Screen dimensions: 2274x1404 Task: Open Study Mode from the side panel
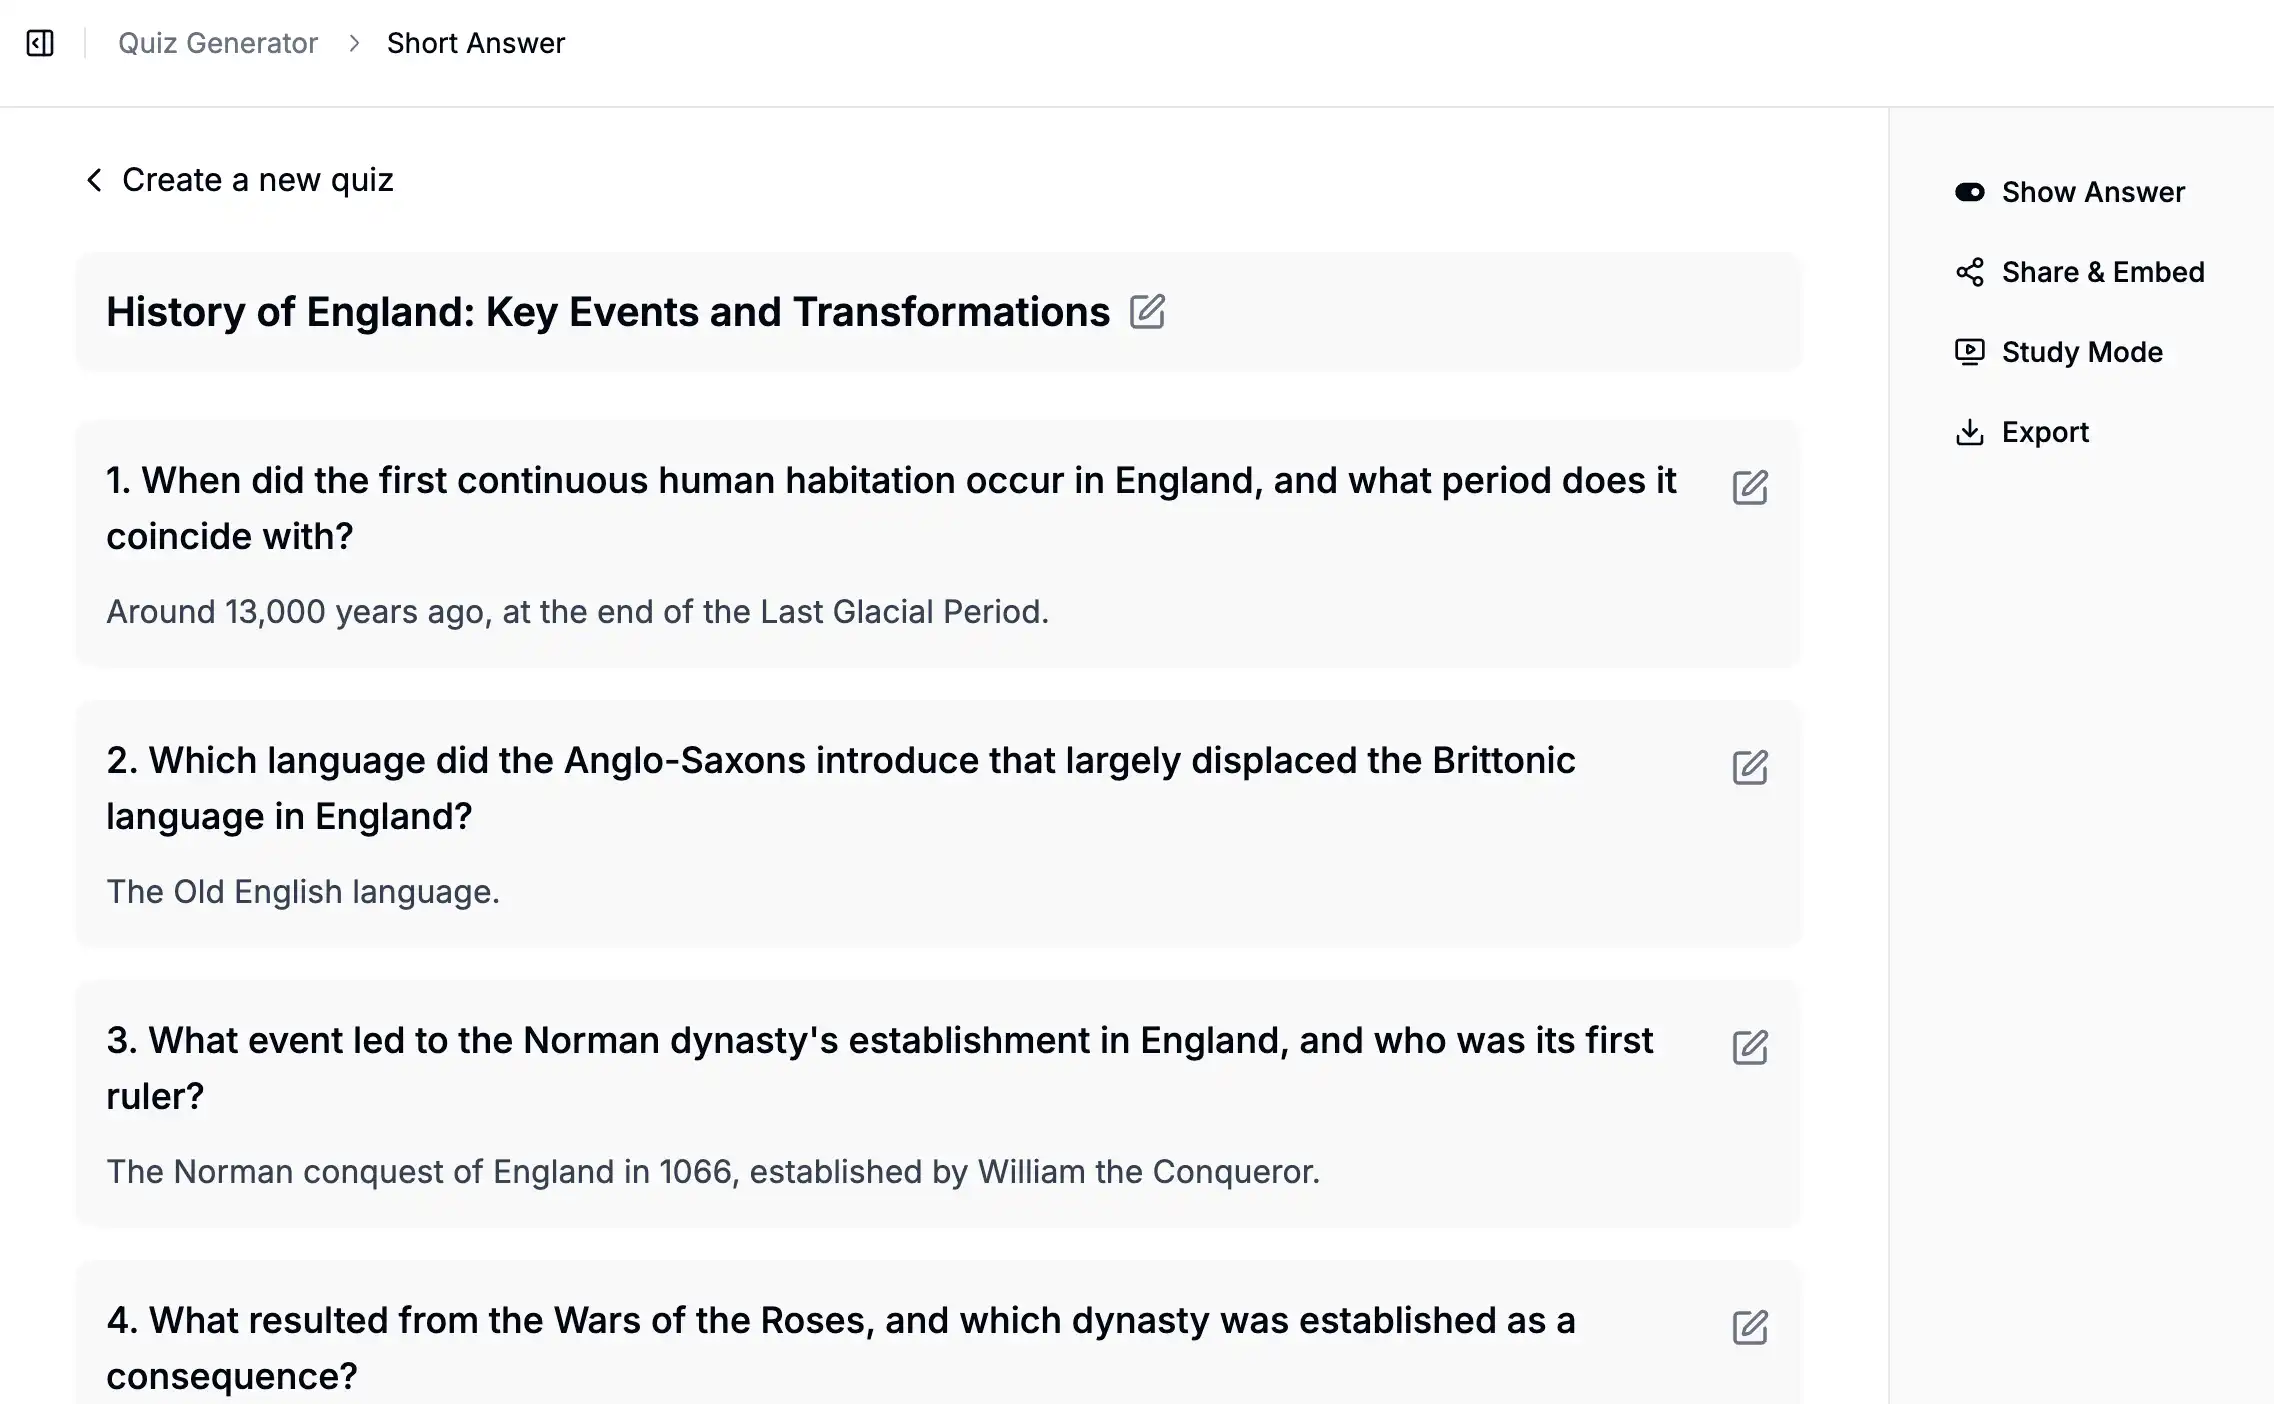(x=2081, y=352)
